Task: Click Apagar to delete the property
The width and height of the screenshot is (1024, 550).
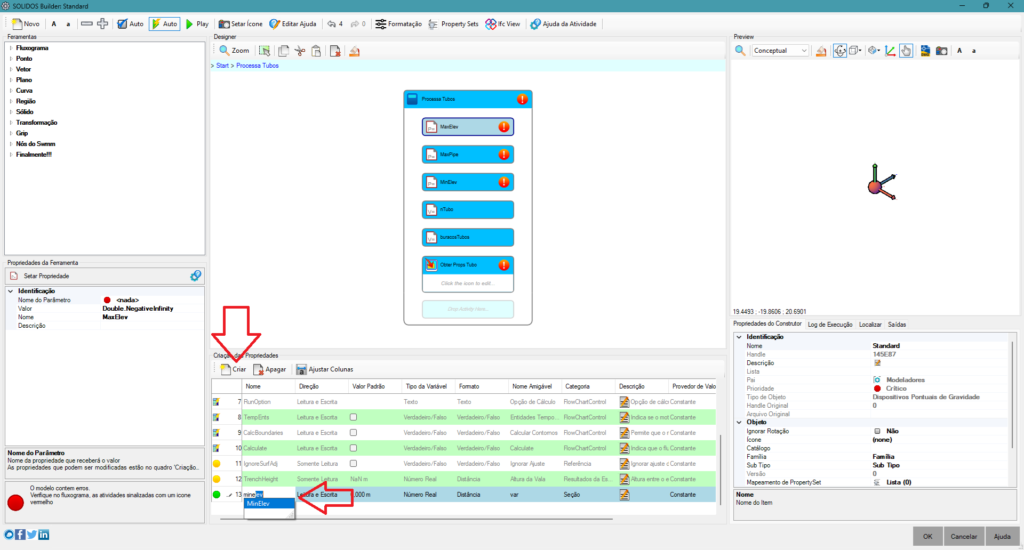Action: (269, 369)
